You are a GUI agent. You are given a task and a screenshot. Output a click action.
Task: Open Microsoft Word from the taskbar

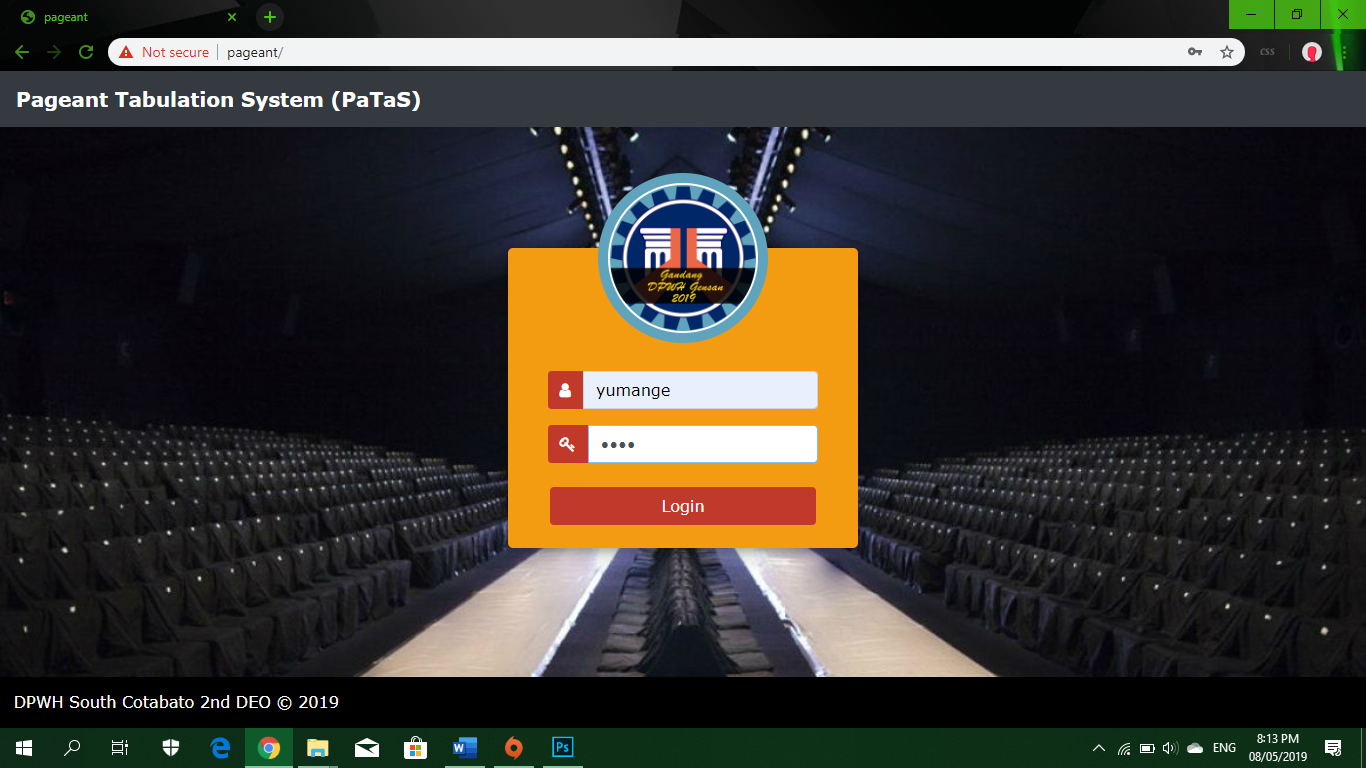(x=465, y=747)
